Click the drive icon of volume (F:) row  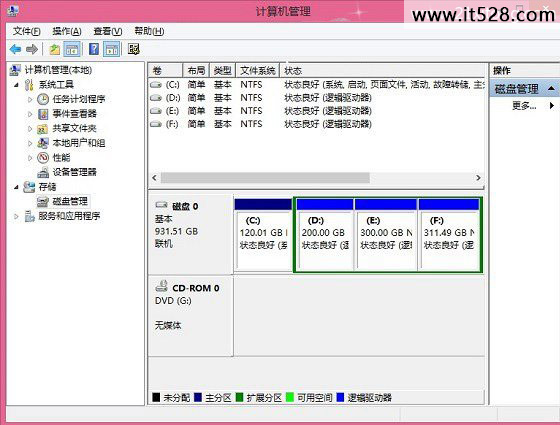coord(156,124)
